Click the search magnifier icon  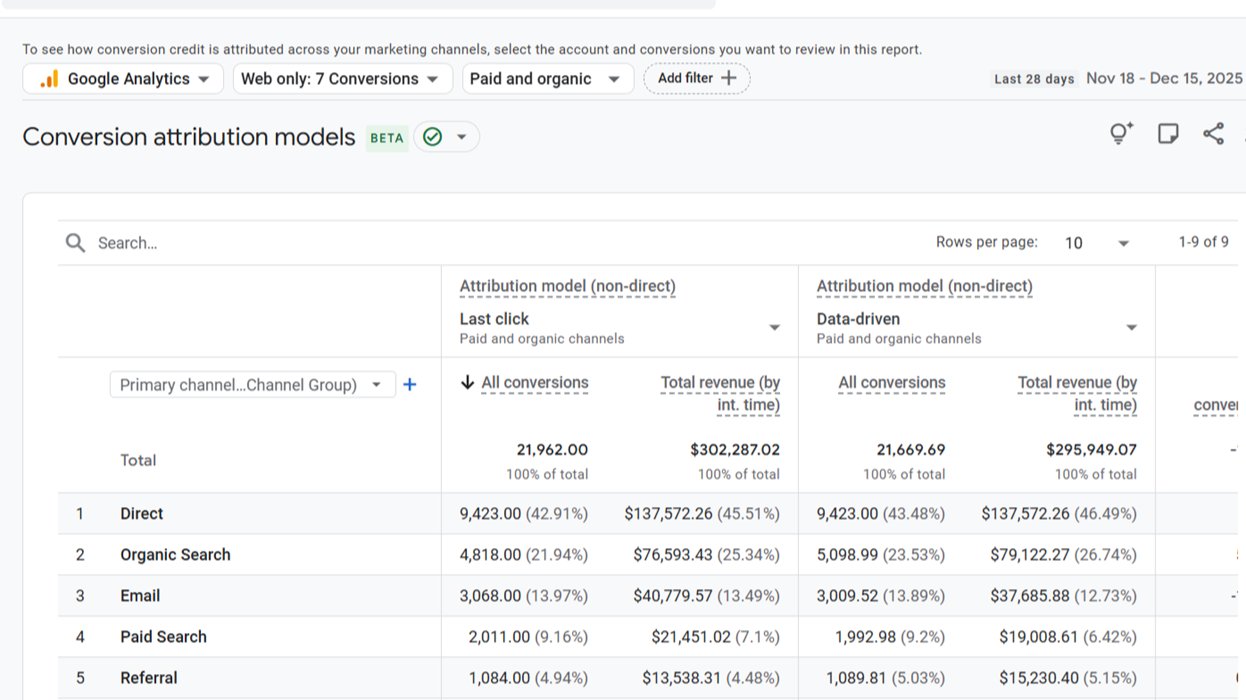75,242
